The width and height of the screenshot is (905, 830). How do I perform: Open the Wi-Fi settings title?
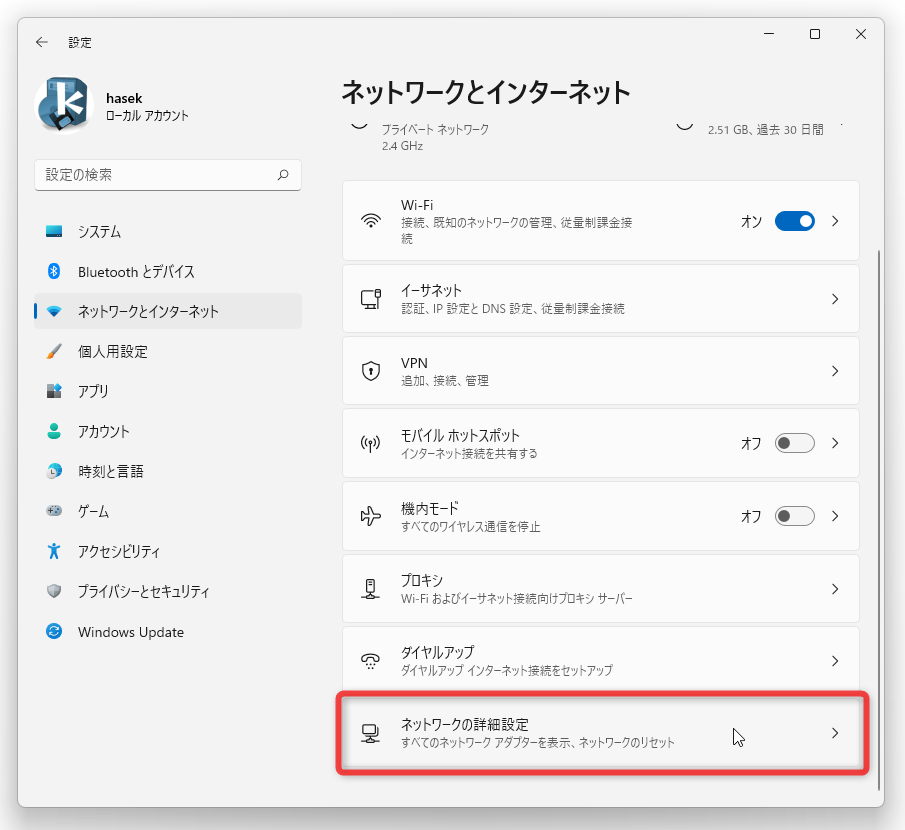(x=417, y=205)
